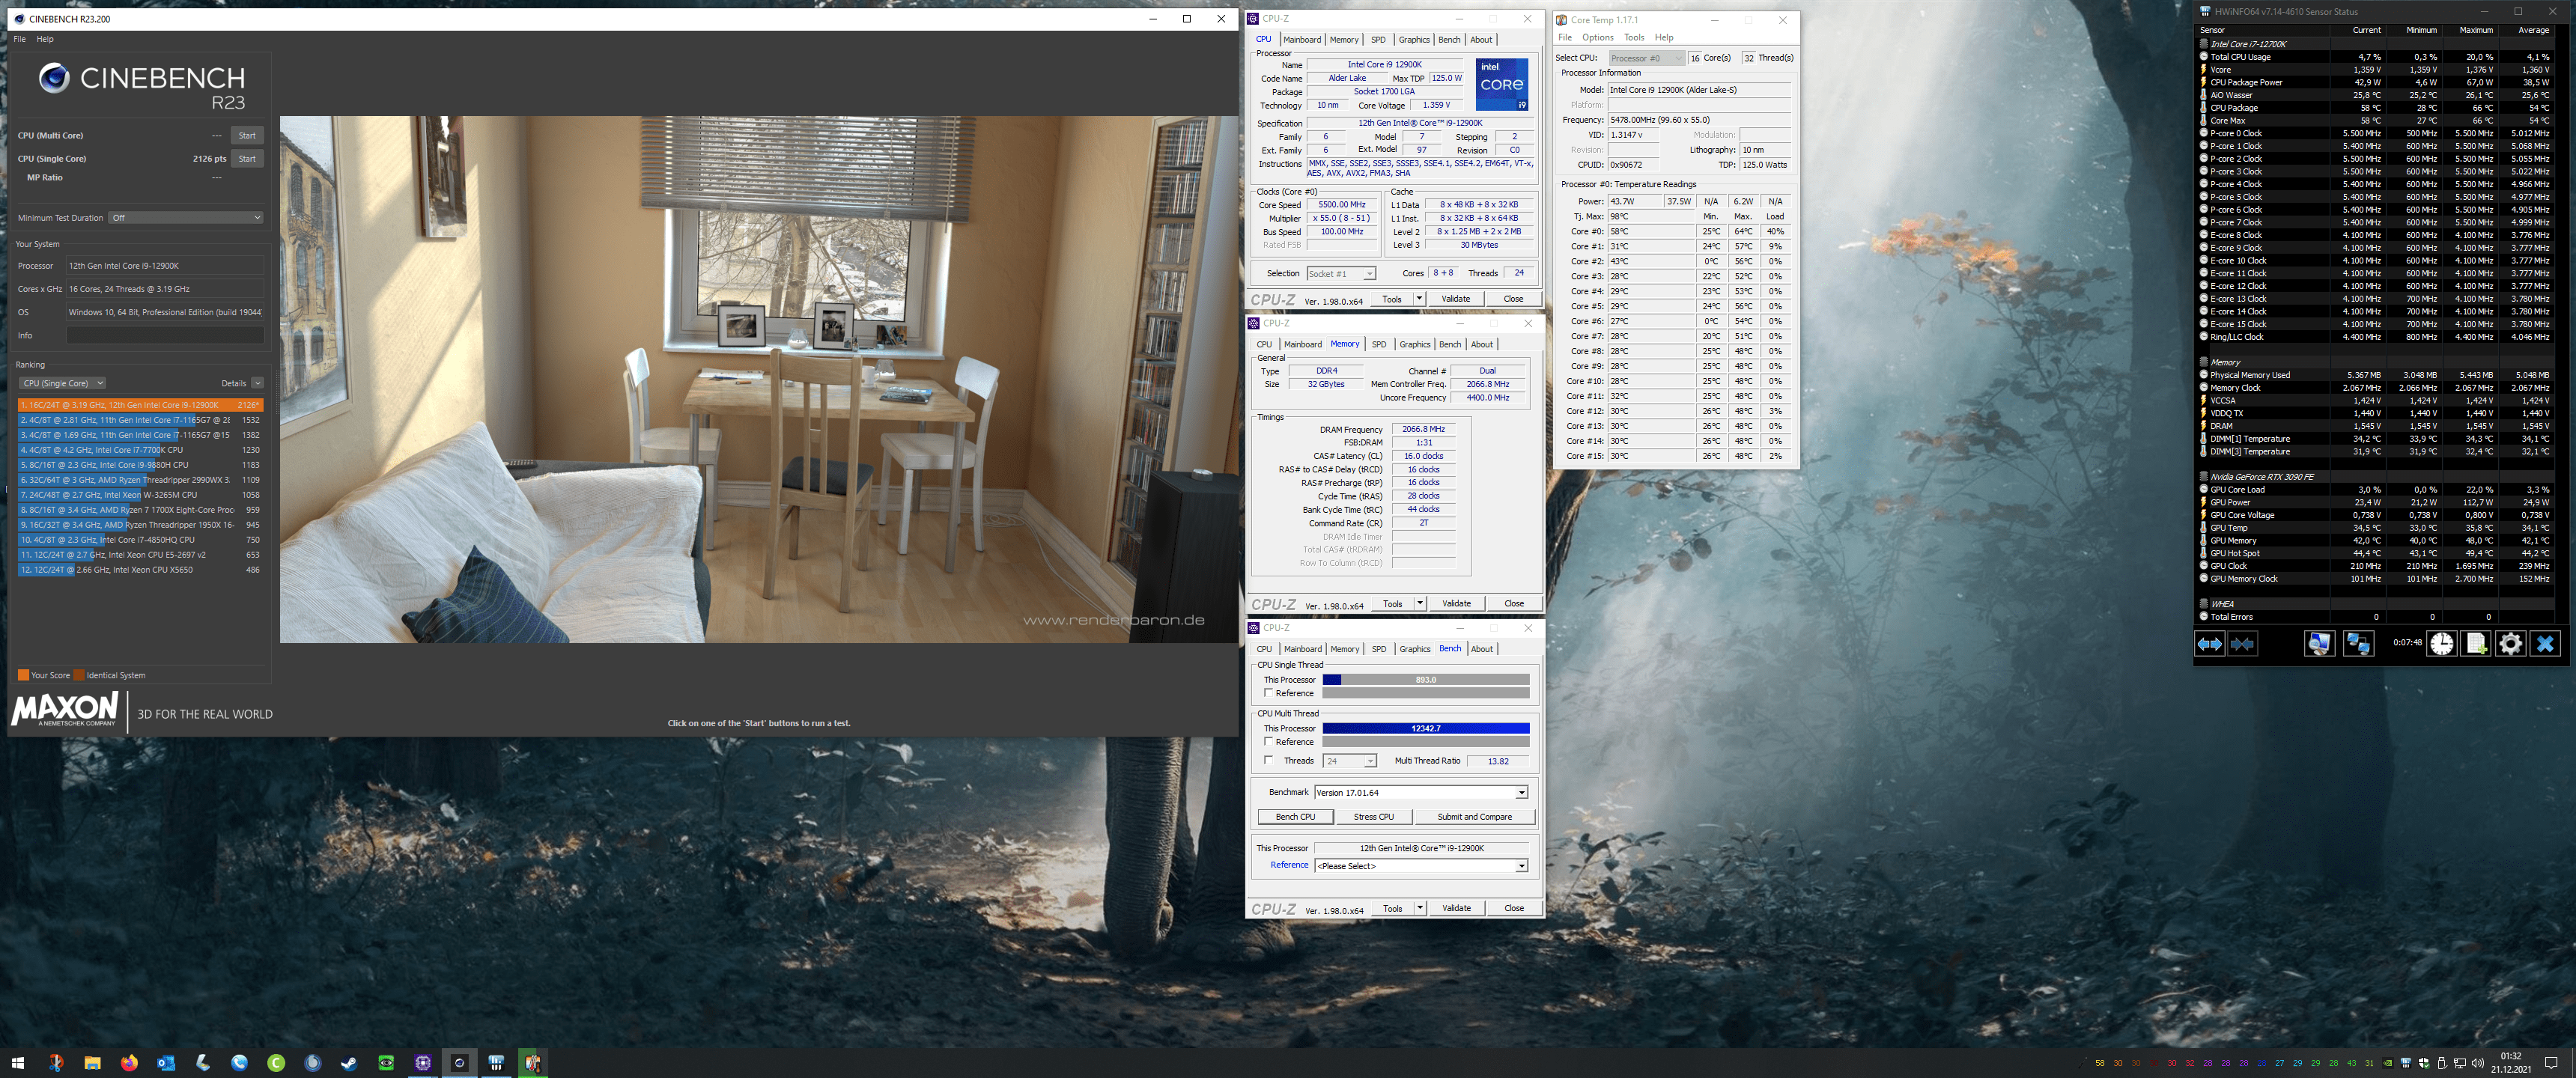The height and width of the screenshot is (1078, 2576).
Task: Open Tools dropdown arrow in top CPU-Z window
Action: pyautogui.click(x=1419, y=299)
